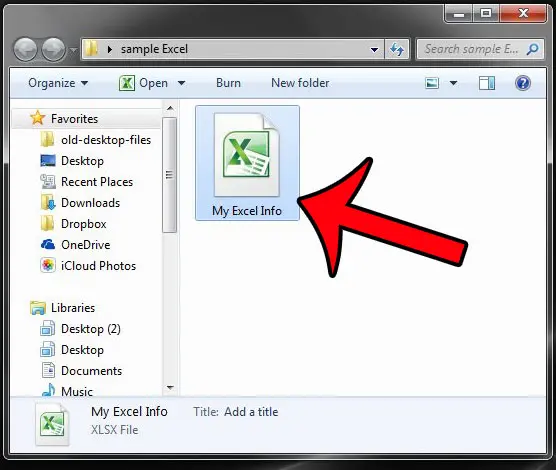Viewport: 556px width, 470px height.
Task: Click the Downloads folder icon
Action: 48,203
